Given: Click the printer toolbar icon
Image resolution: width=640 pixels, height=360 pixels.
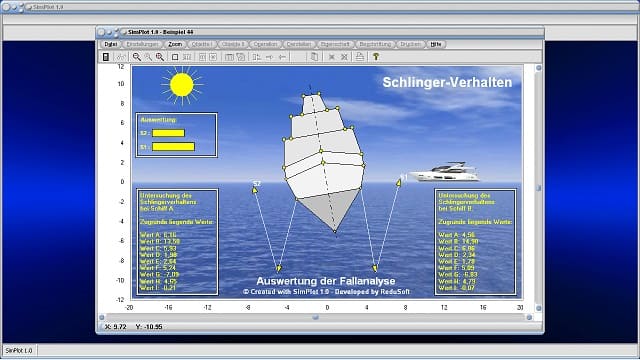Looking at the screenshot, I should click(360, 57).
